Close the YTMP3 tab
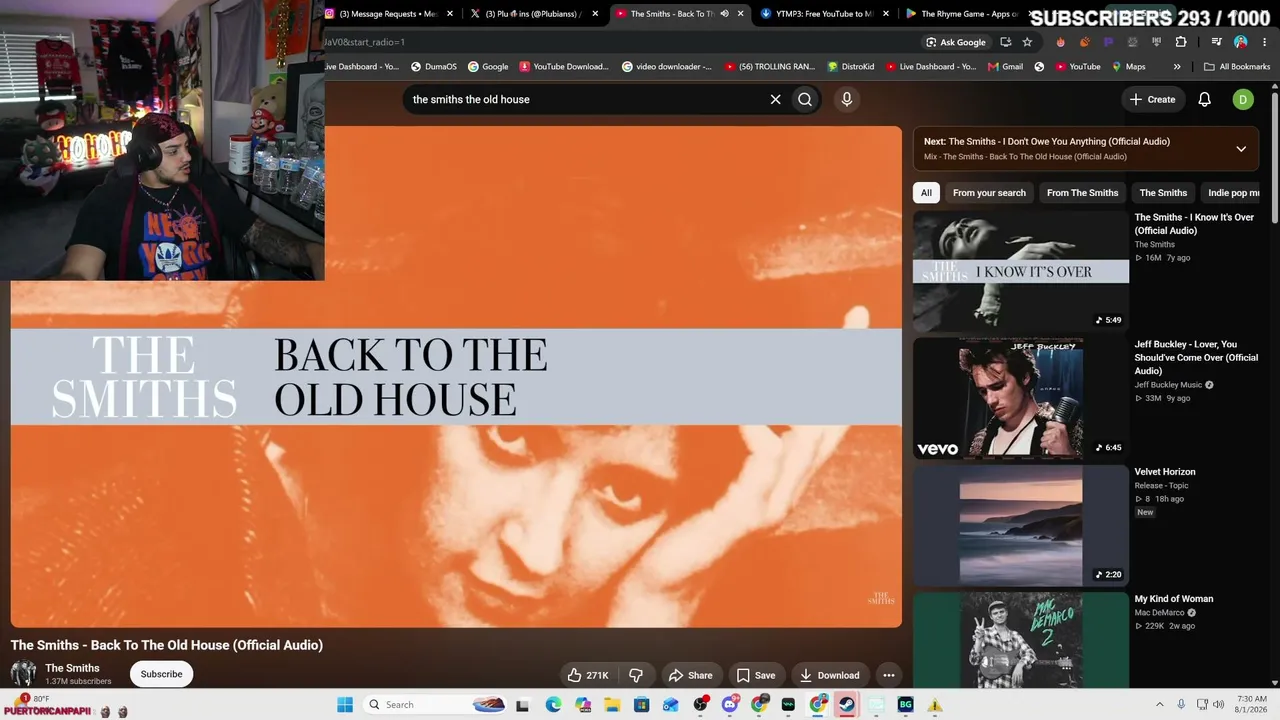 (886, 14)
